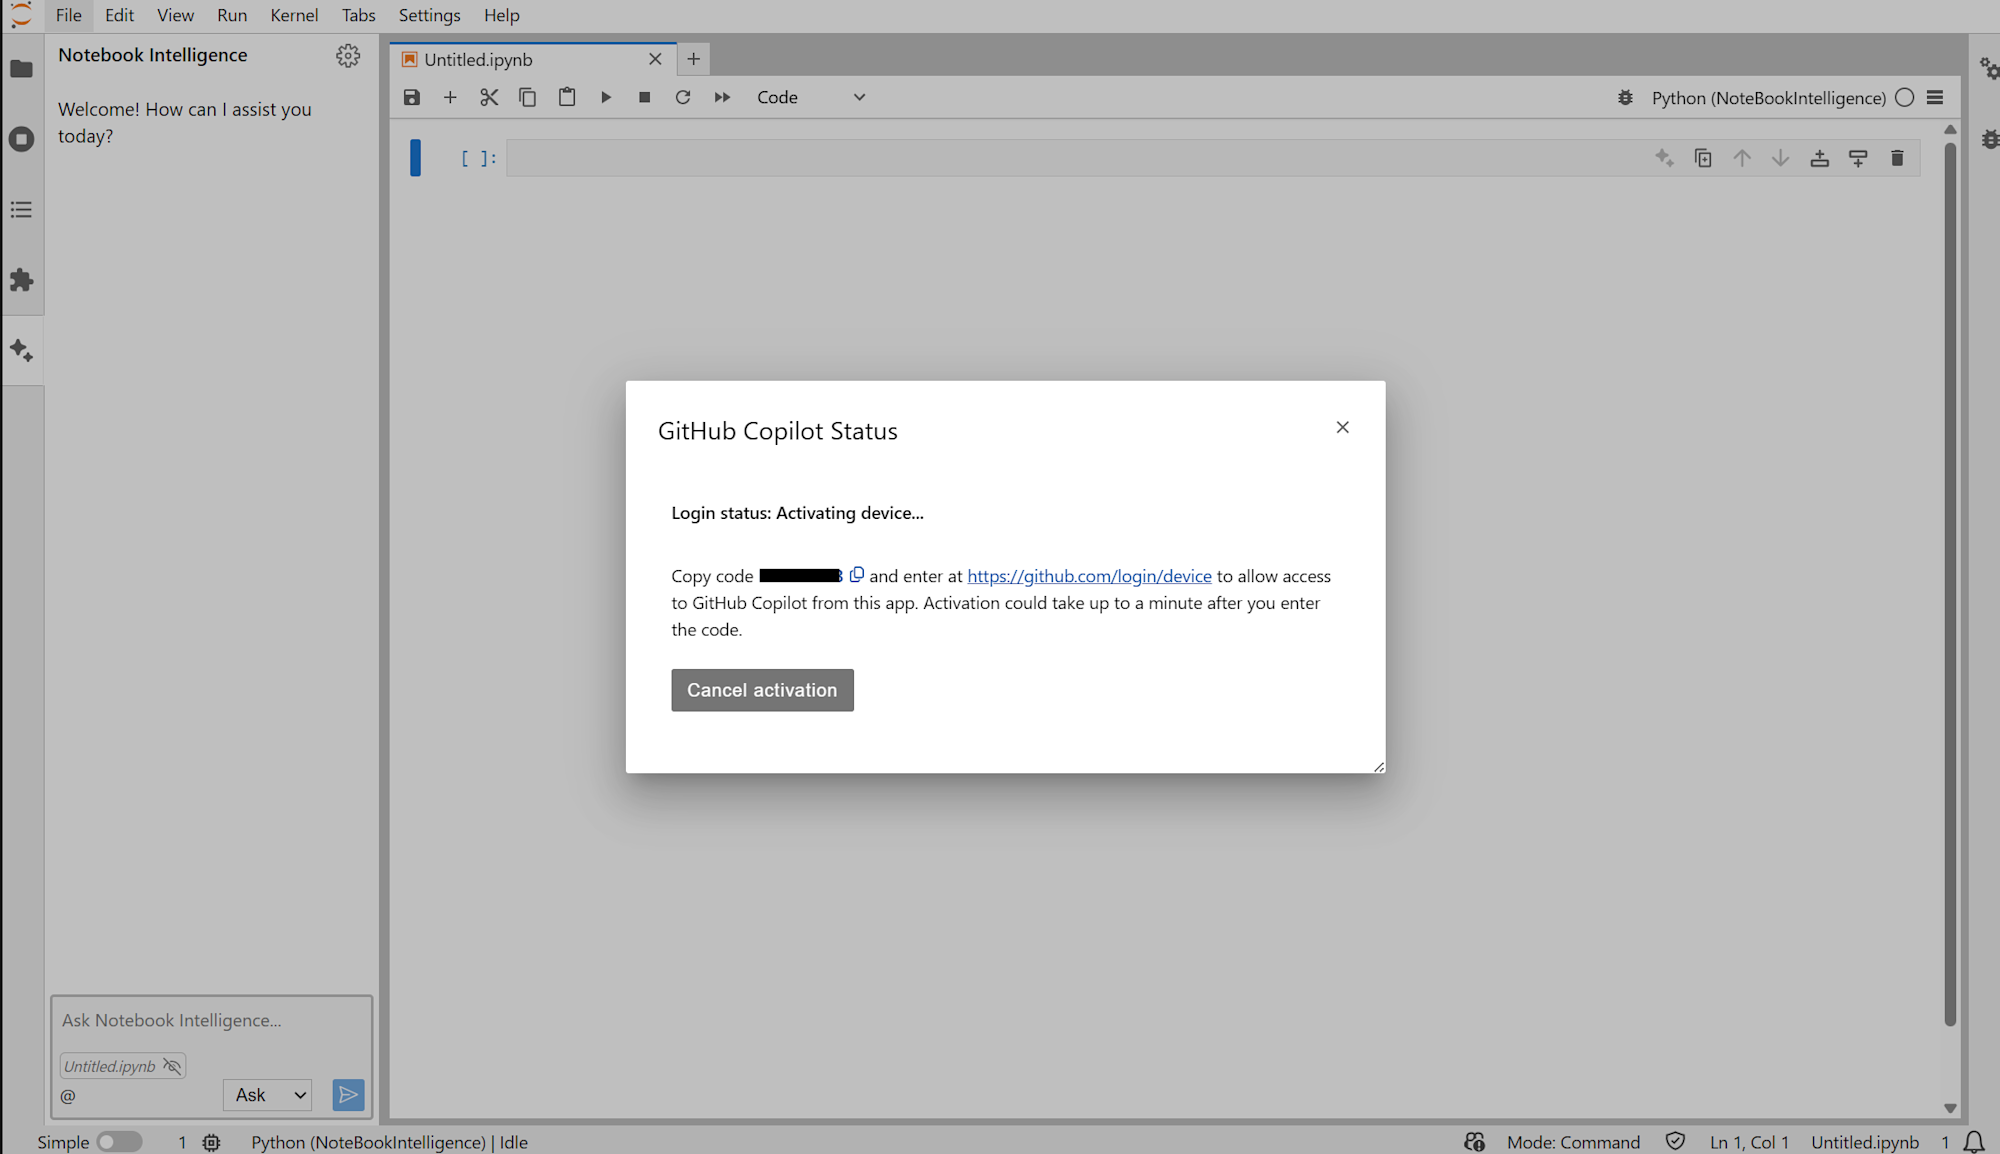Viewport: 2000px width, 1154px height.
Task: Click the Python (NoteBookIntelligence) | Idle status text
Action: pos(389,1142)
